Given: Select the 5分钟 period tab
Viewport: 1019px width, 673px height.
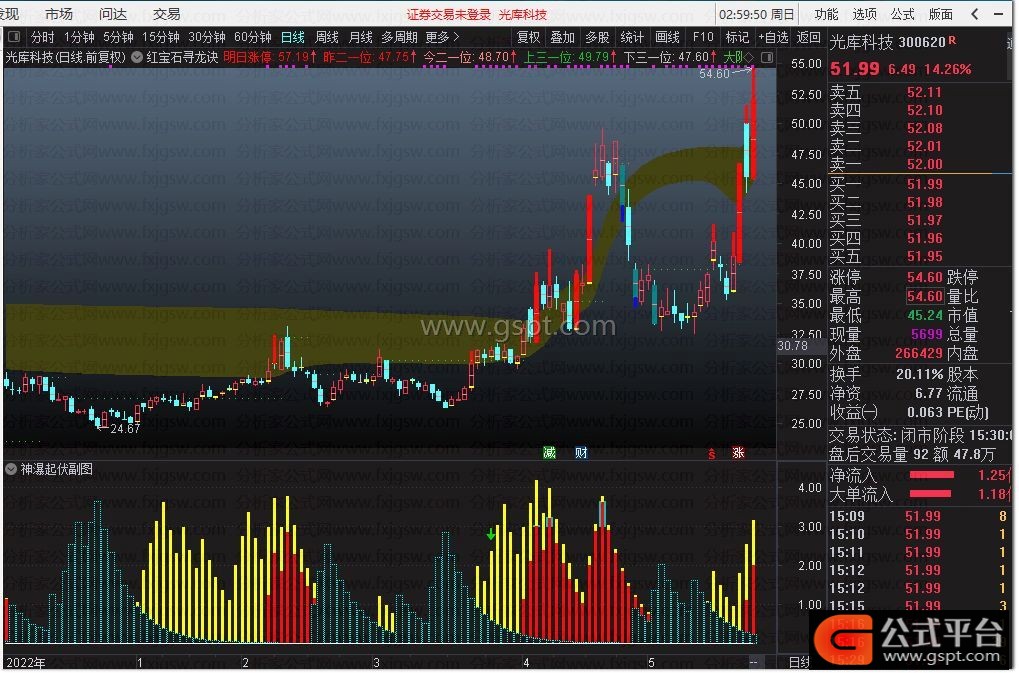Looking at the screenshot, I should (x=118, y=38).
